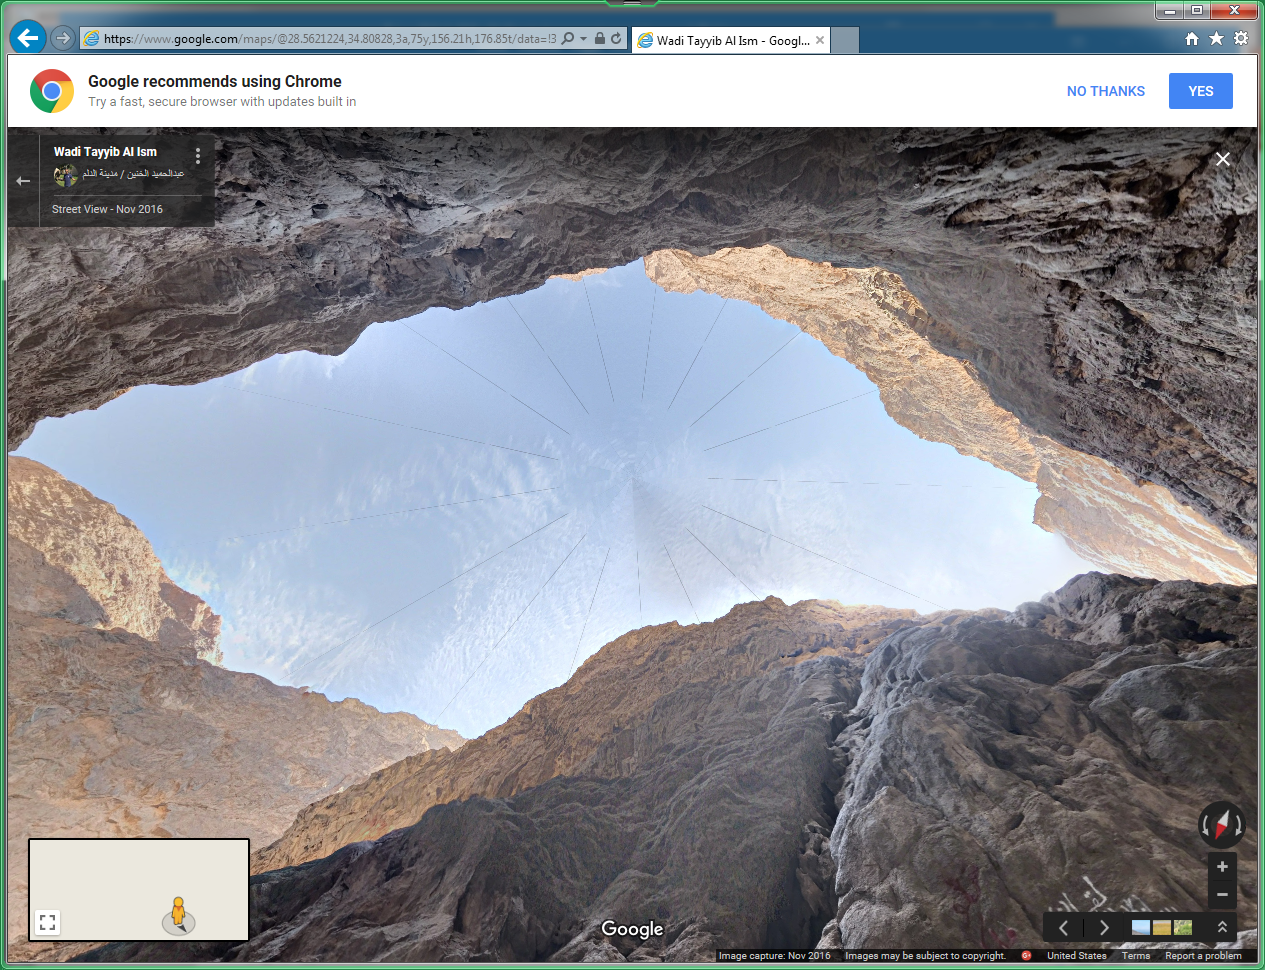The width and height of the screenshot is (1265, 970).
Task: Go to next Street View image
Action: 1104,928
